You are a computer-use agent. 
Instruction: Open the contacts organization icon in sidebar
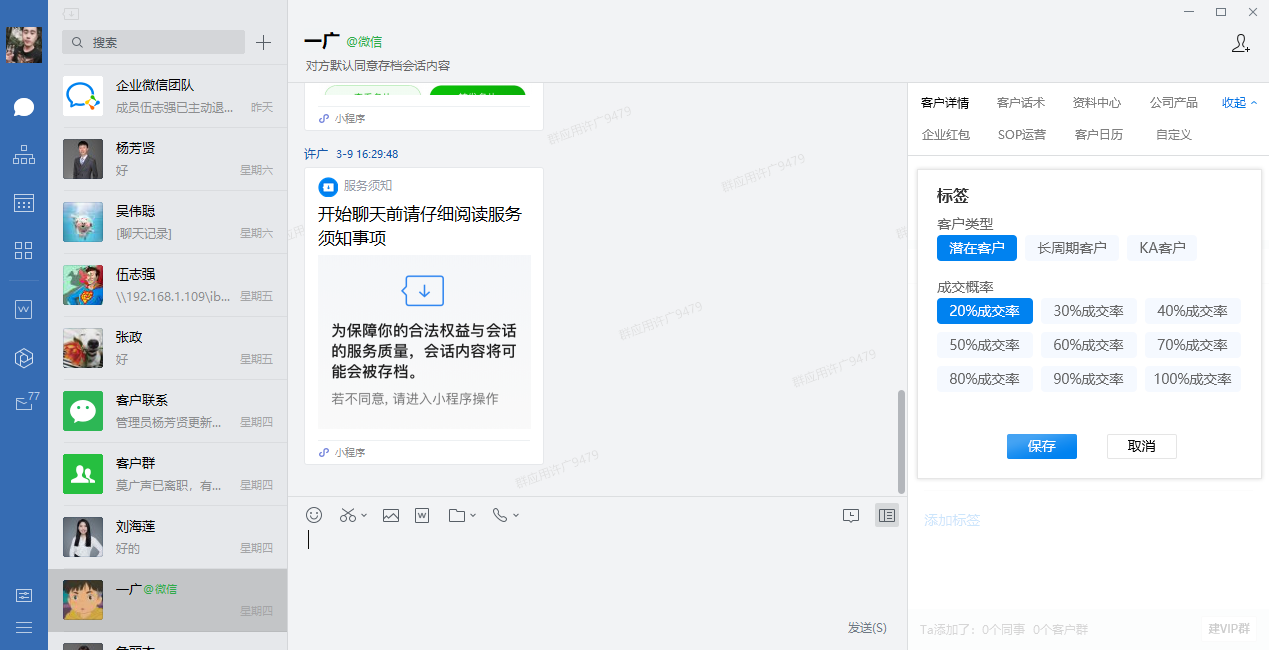24,155
